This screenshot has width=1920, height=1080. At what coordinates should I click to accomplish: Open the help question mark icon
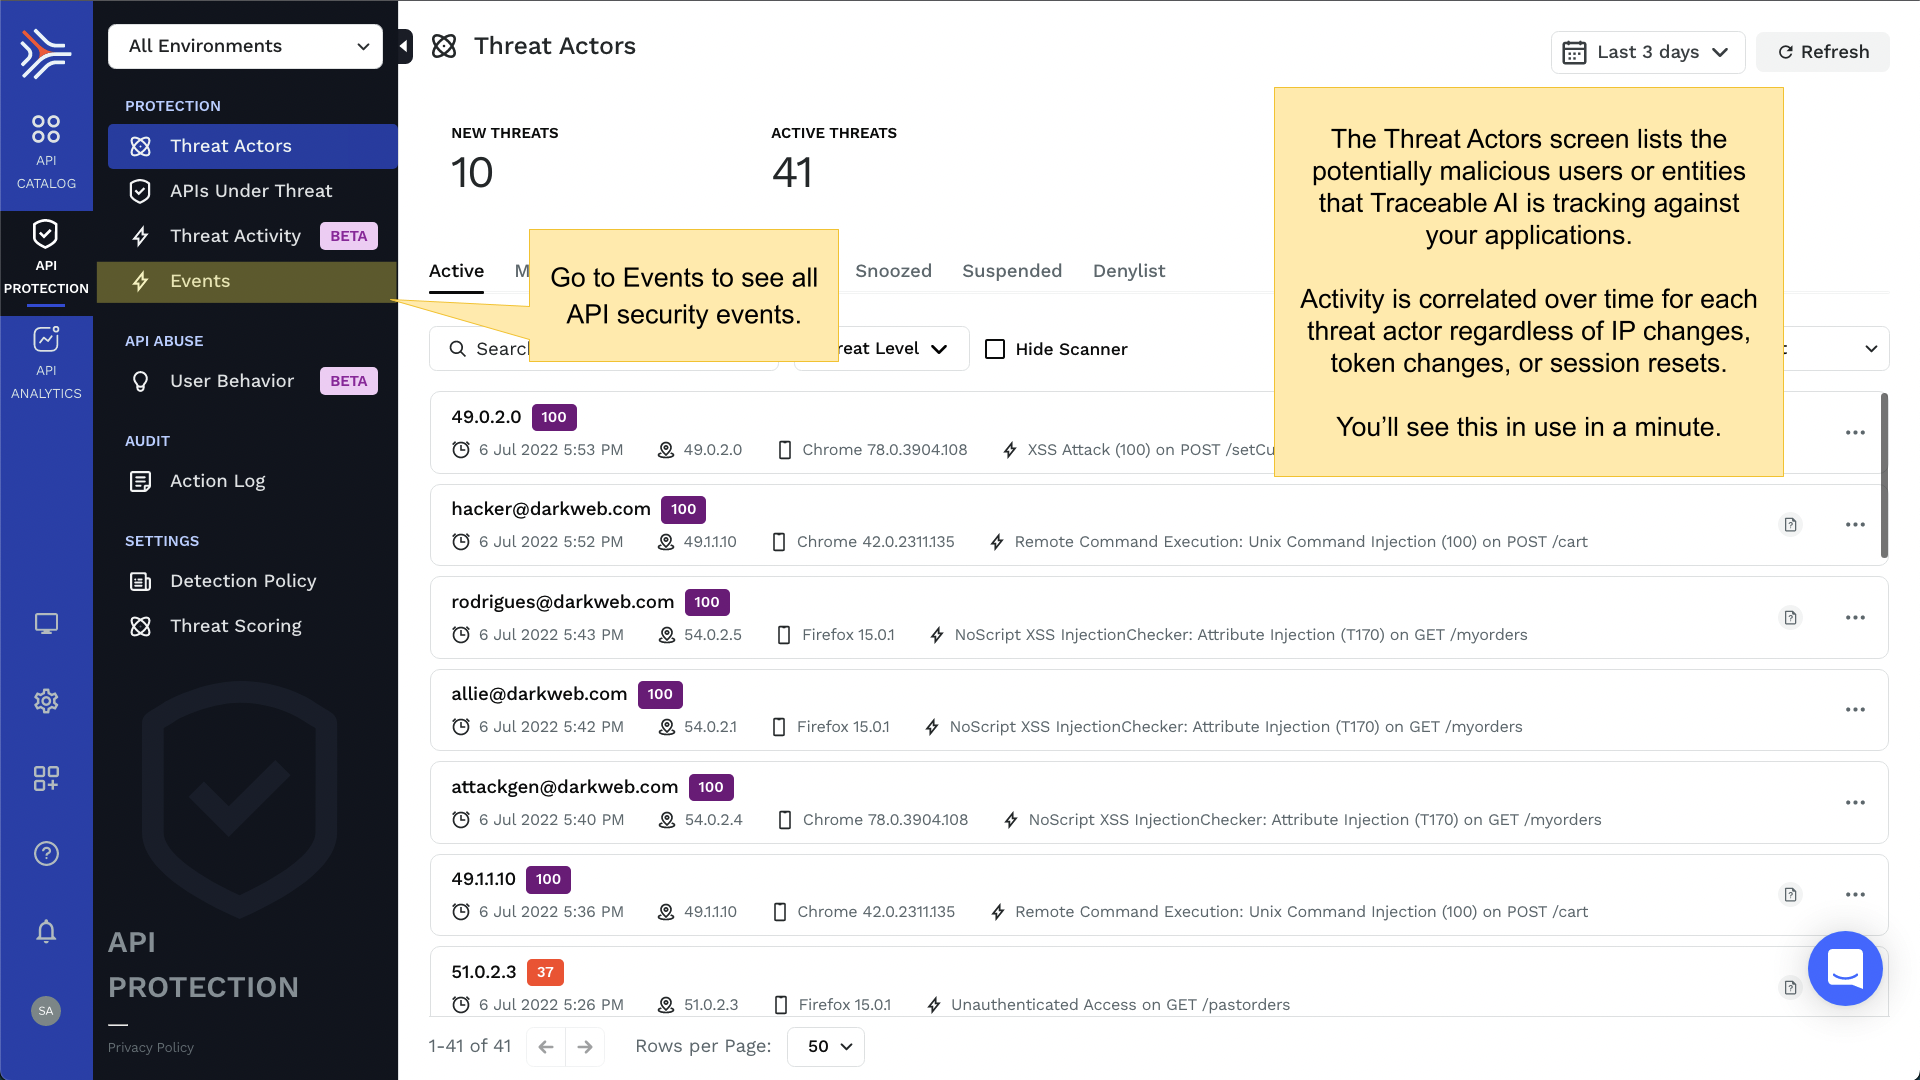pyautogui.click(x=46, y=853)
